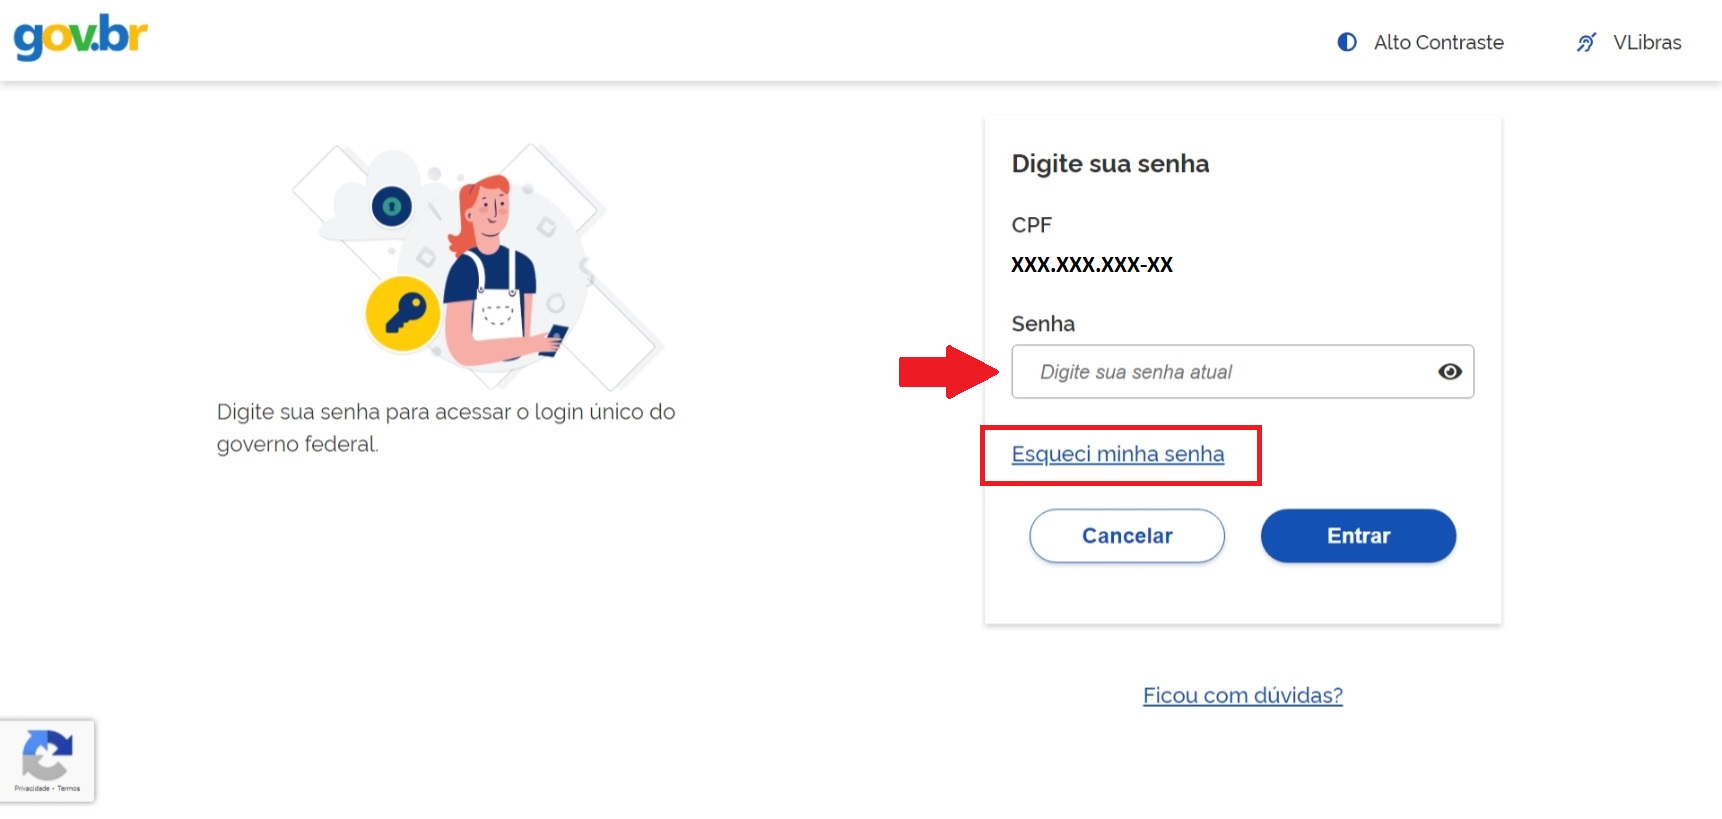The width and height of the screenshot is (1722, 819).
Task: Click the 'Alto Contraste' text label
Action: (1439, 42)
